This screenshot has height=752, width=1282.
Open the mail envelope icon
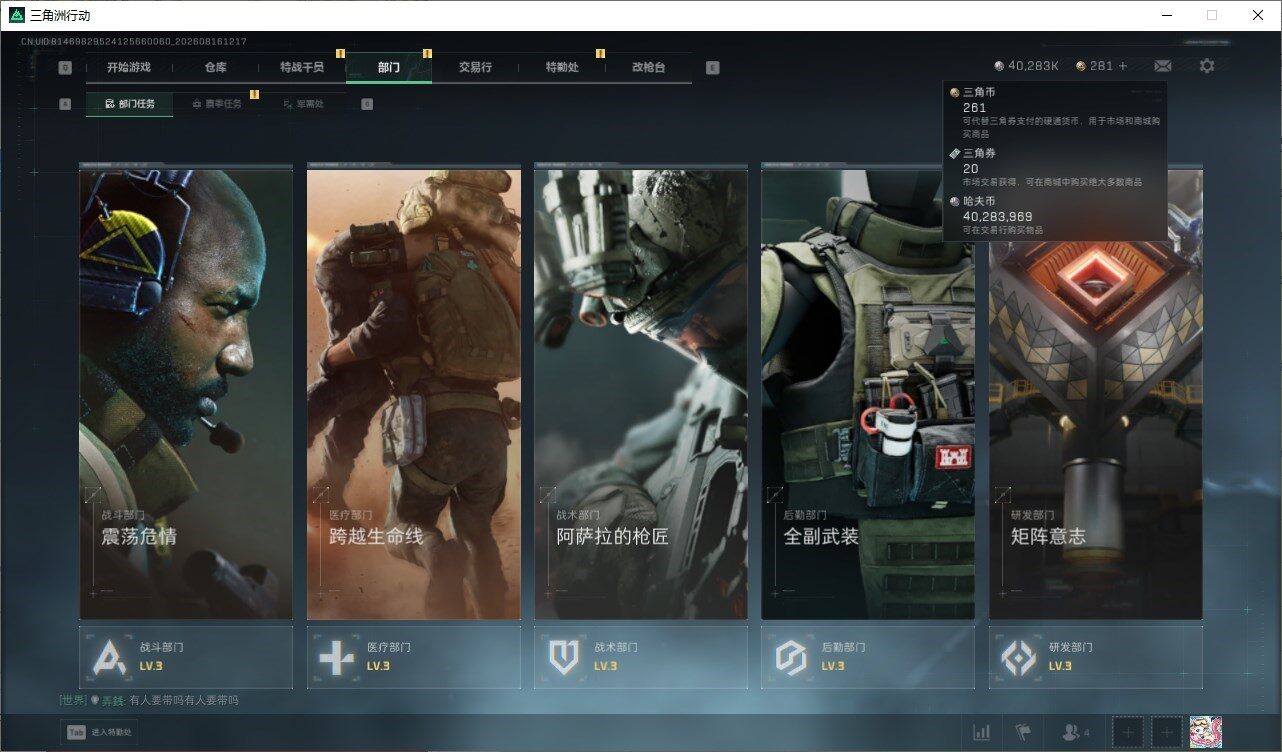1162,66
